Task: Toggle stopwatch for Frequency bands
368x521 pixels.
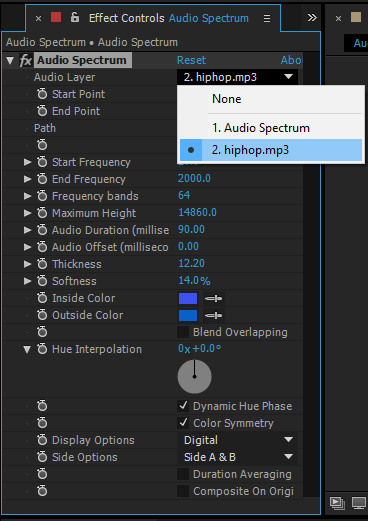Action: (x=42, y=196)
